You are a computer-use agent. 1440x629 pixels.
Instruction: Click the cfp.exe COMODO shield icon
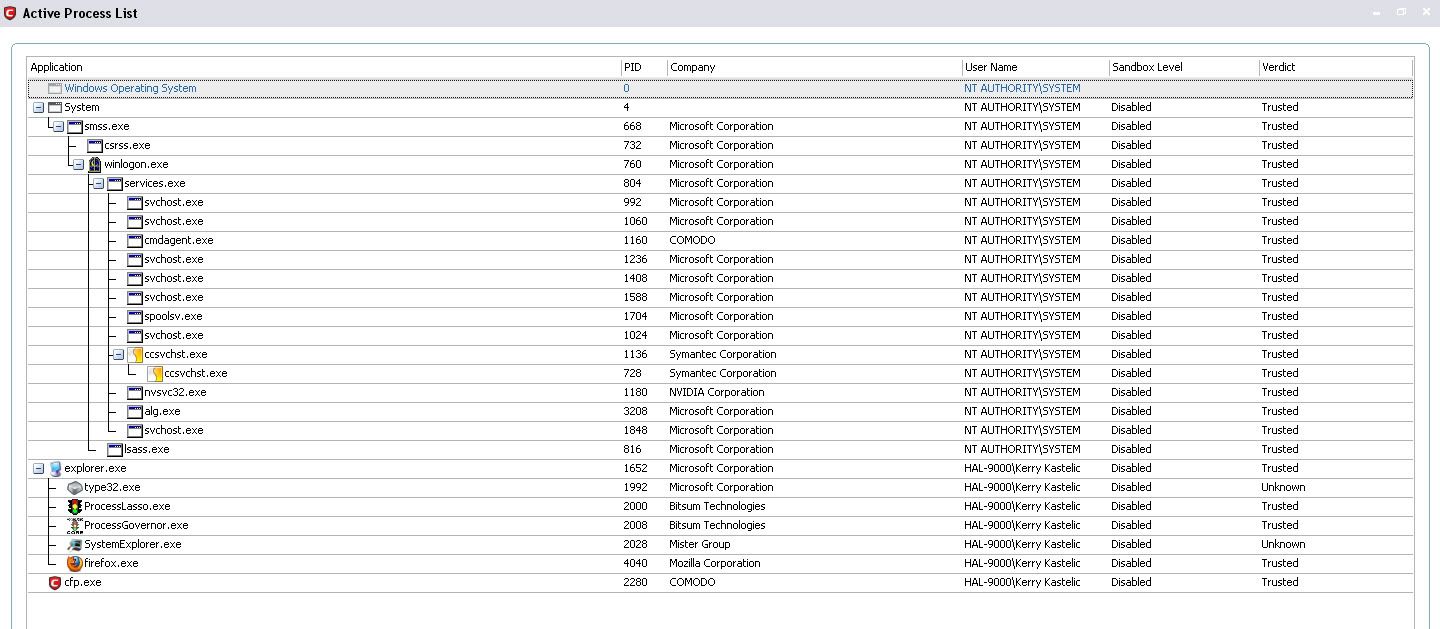(x=55, y=582)
